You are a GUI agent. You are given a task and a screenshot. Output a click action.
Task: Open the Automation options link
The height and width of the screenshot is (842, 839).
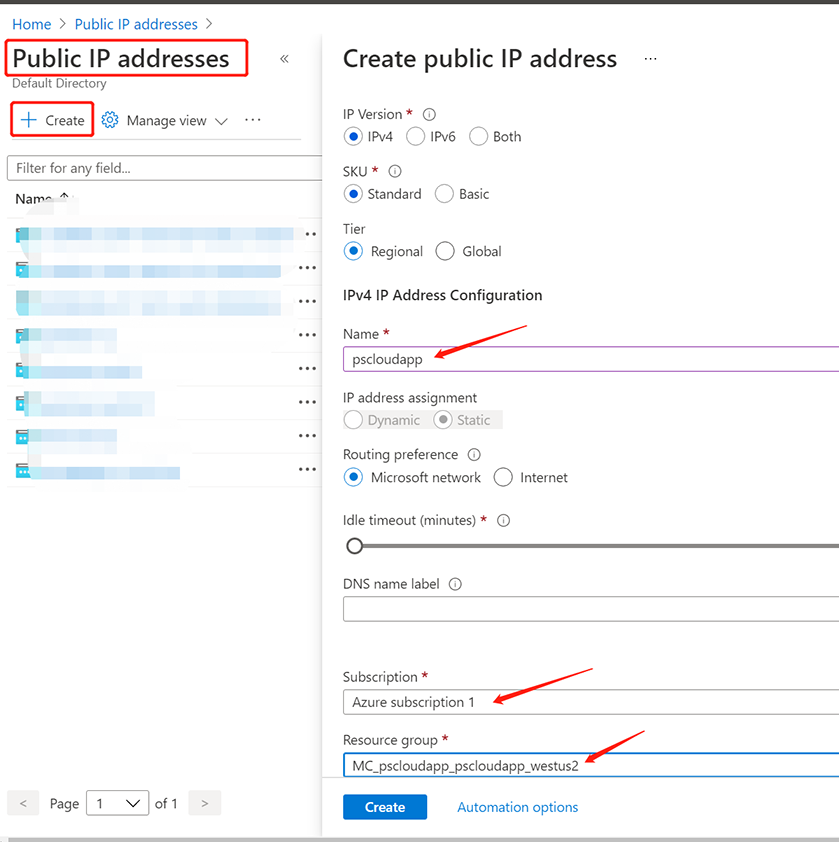click(x=517, y=807)
